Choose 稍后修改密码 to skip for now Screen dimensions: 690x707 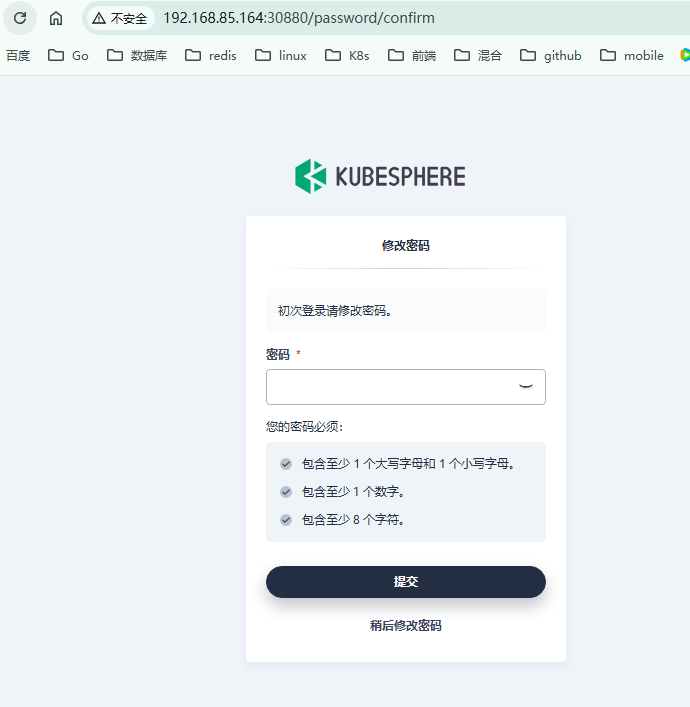click(x=405, y=625)
